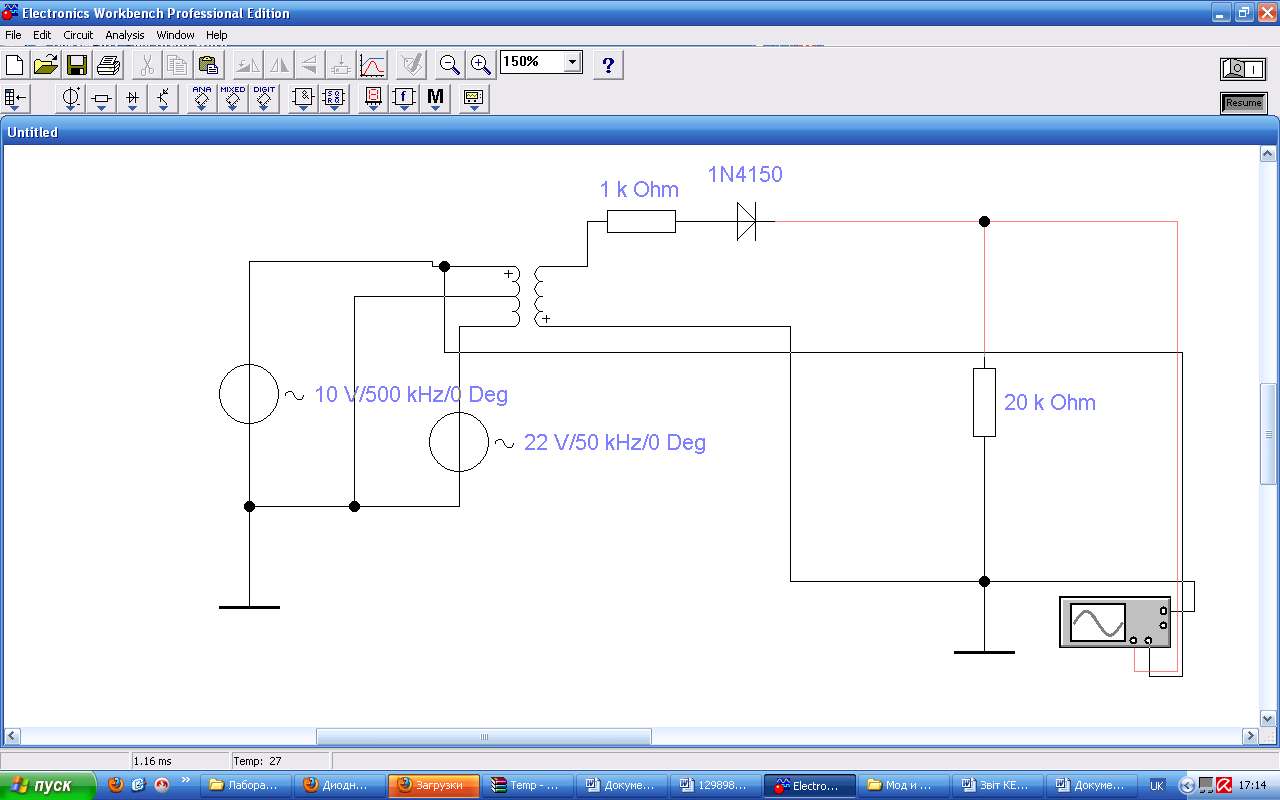Click the greyed-out Flip Horizontal icon
Image resolution: width=1280 pixels, height=800 pixels.
click(x=278, y=66)
